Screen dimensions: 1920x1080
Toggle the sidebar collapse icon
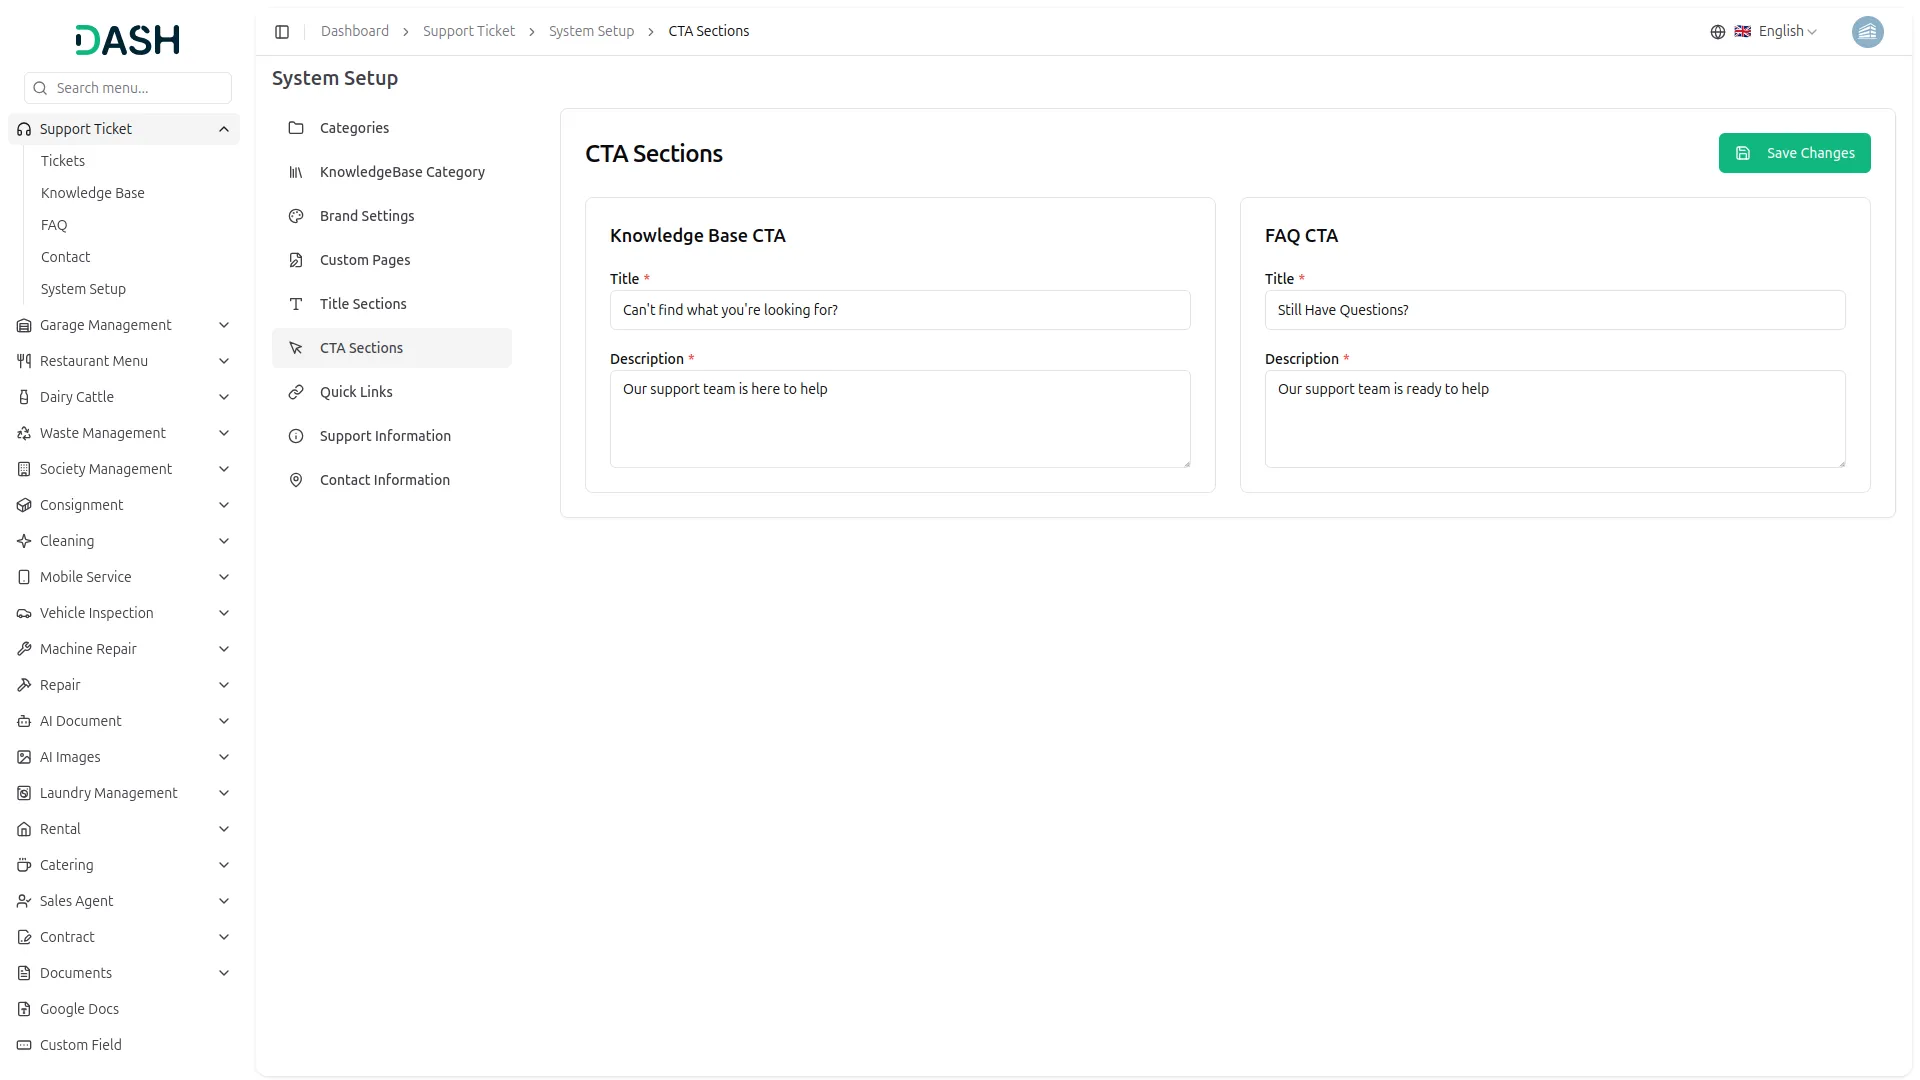point(282,32)
